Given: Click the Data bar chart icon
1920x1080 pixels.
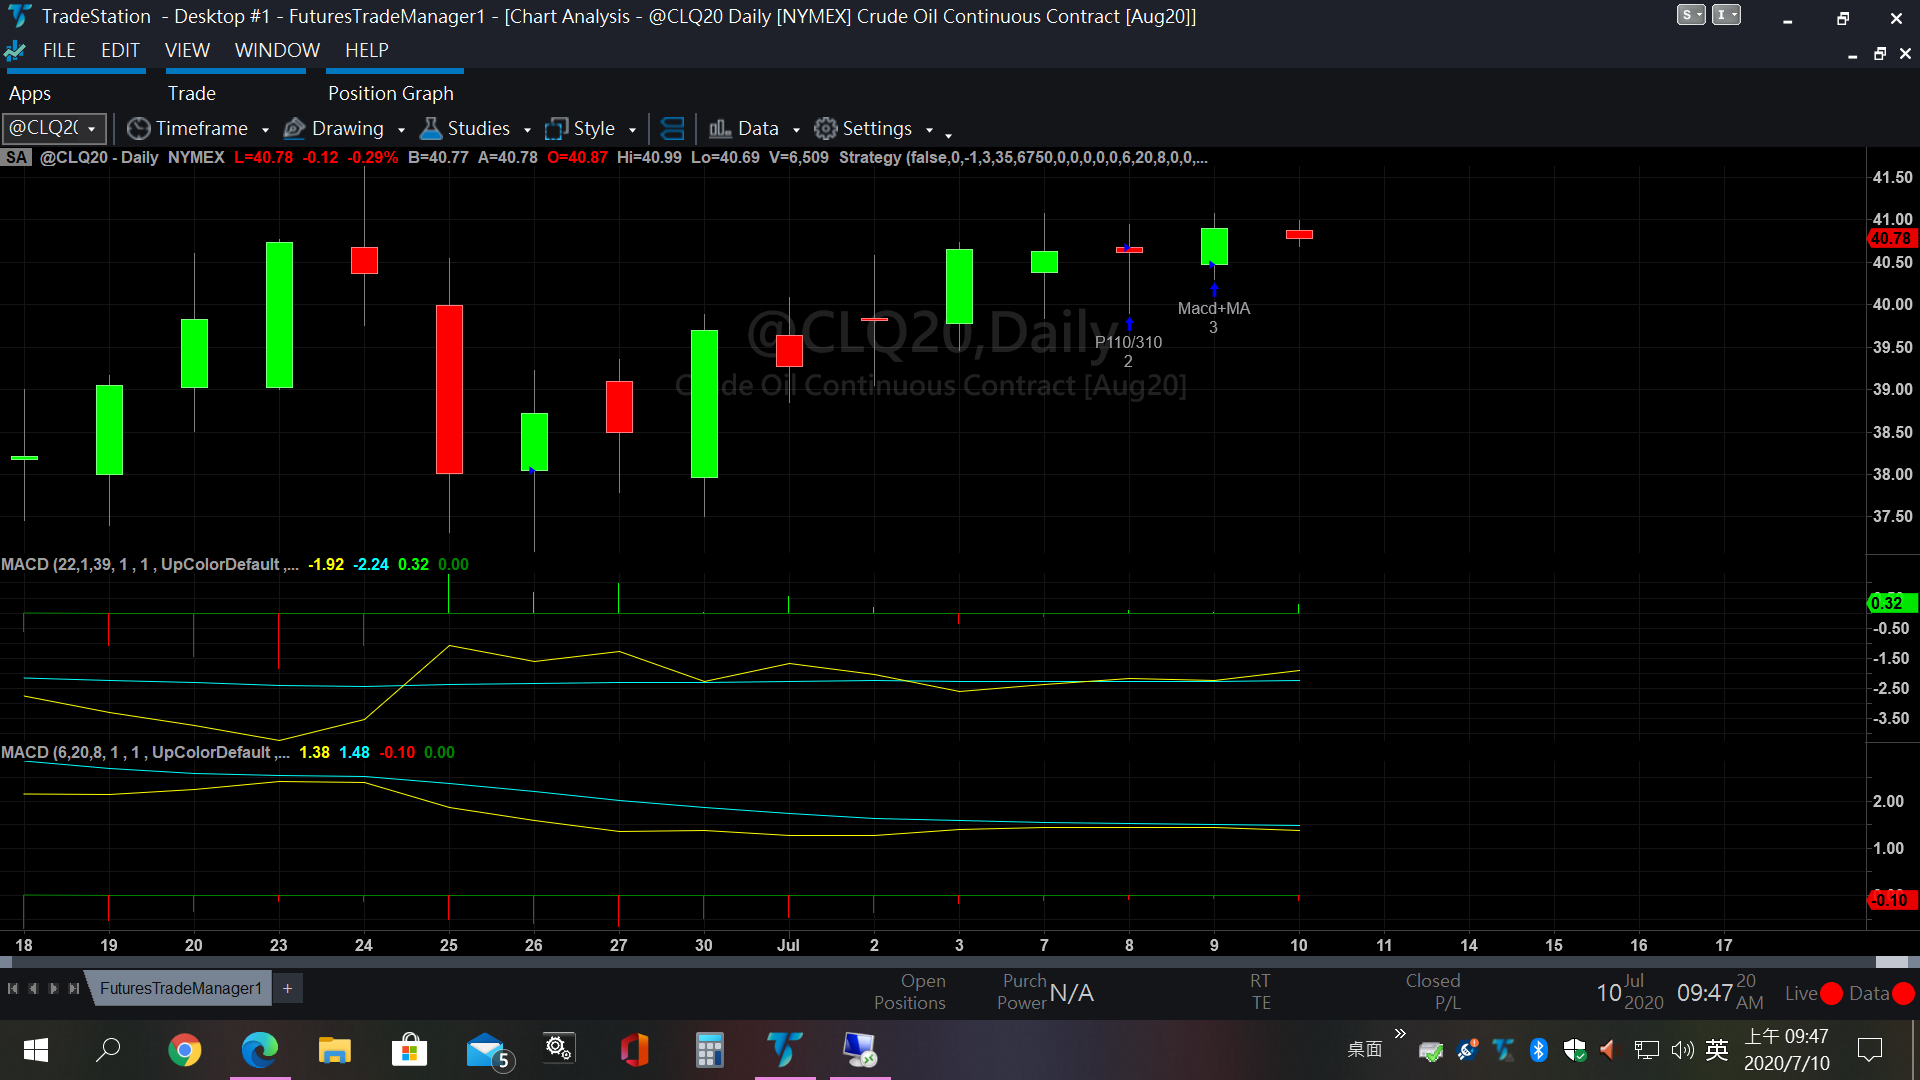Looking at the screenshot, I should point(720,129).
